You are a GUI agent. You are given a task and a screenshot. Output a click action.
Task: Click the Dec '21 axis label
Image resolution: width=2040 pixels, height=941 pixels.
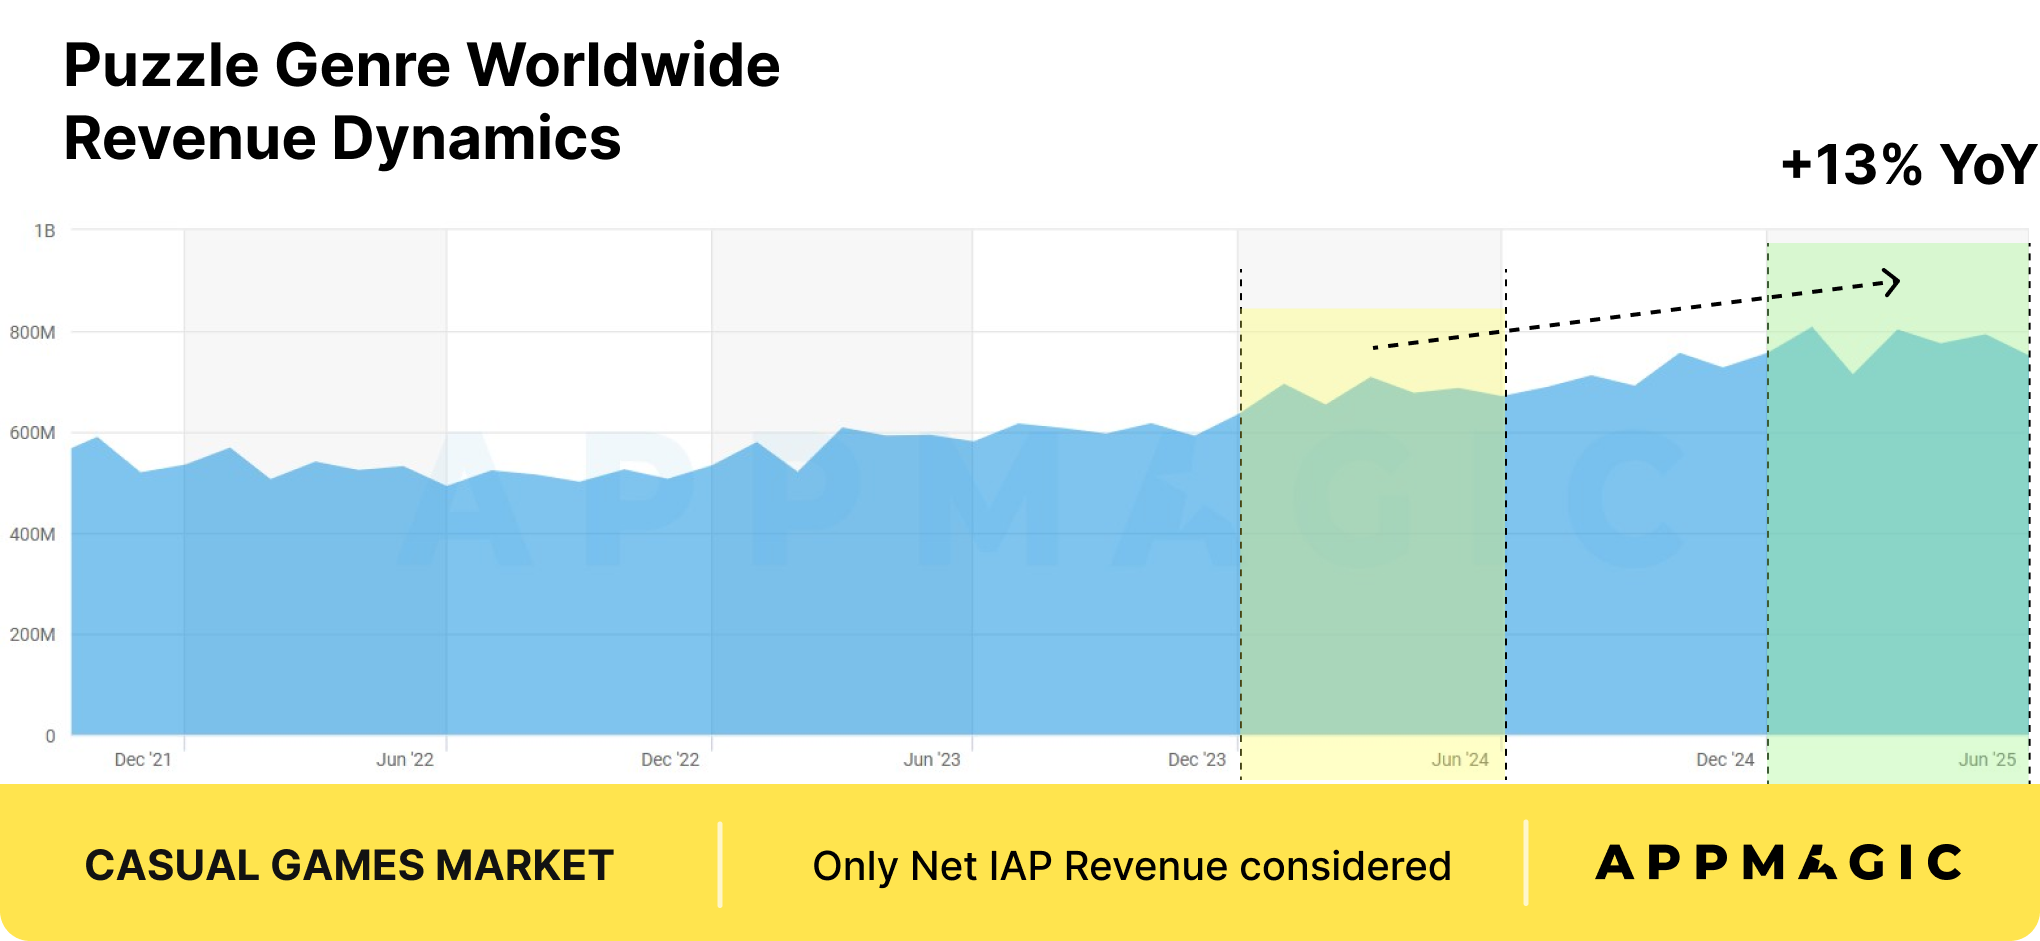[143, 760]
